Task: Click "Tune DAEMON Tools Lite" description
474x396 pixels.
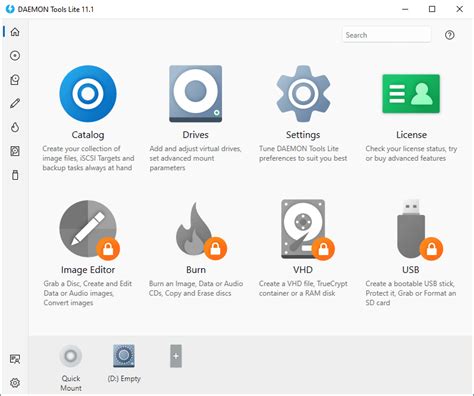Action: pos(303,153)
